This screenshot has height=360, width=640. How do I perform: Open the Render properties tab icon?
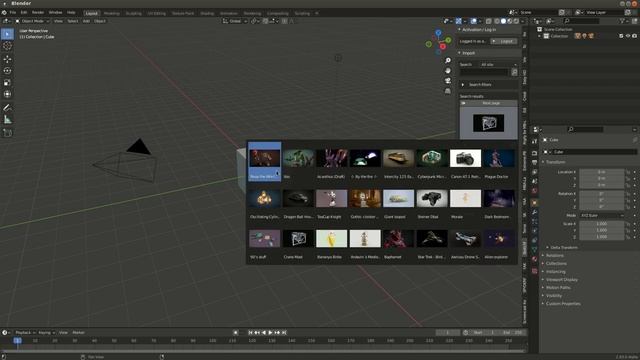(534, 153)
